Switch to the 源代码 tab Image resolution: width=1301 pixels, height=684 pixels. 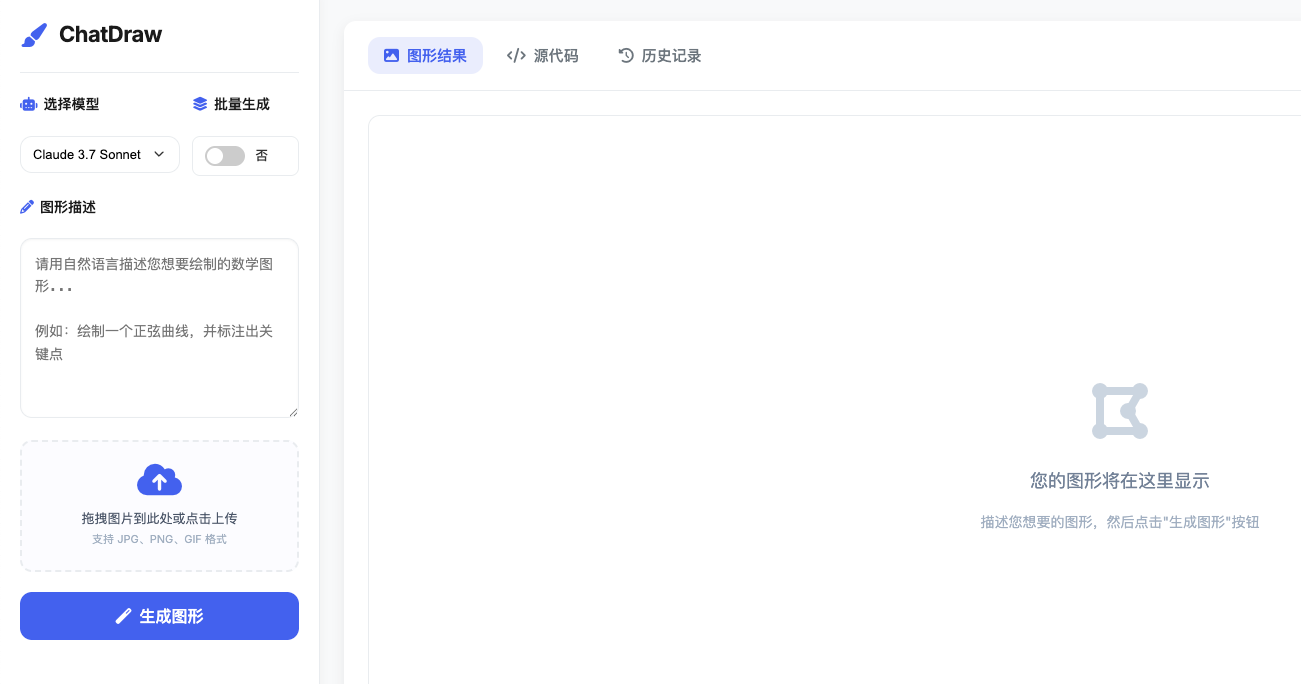click(x=542, y=56)
